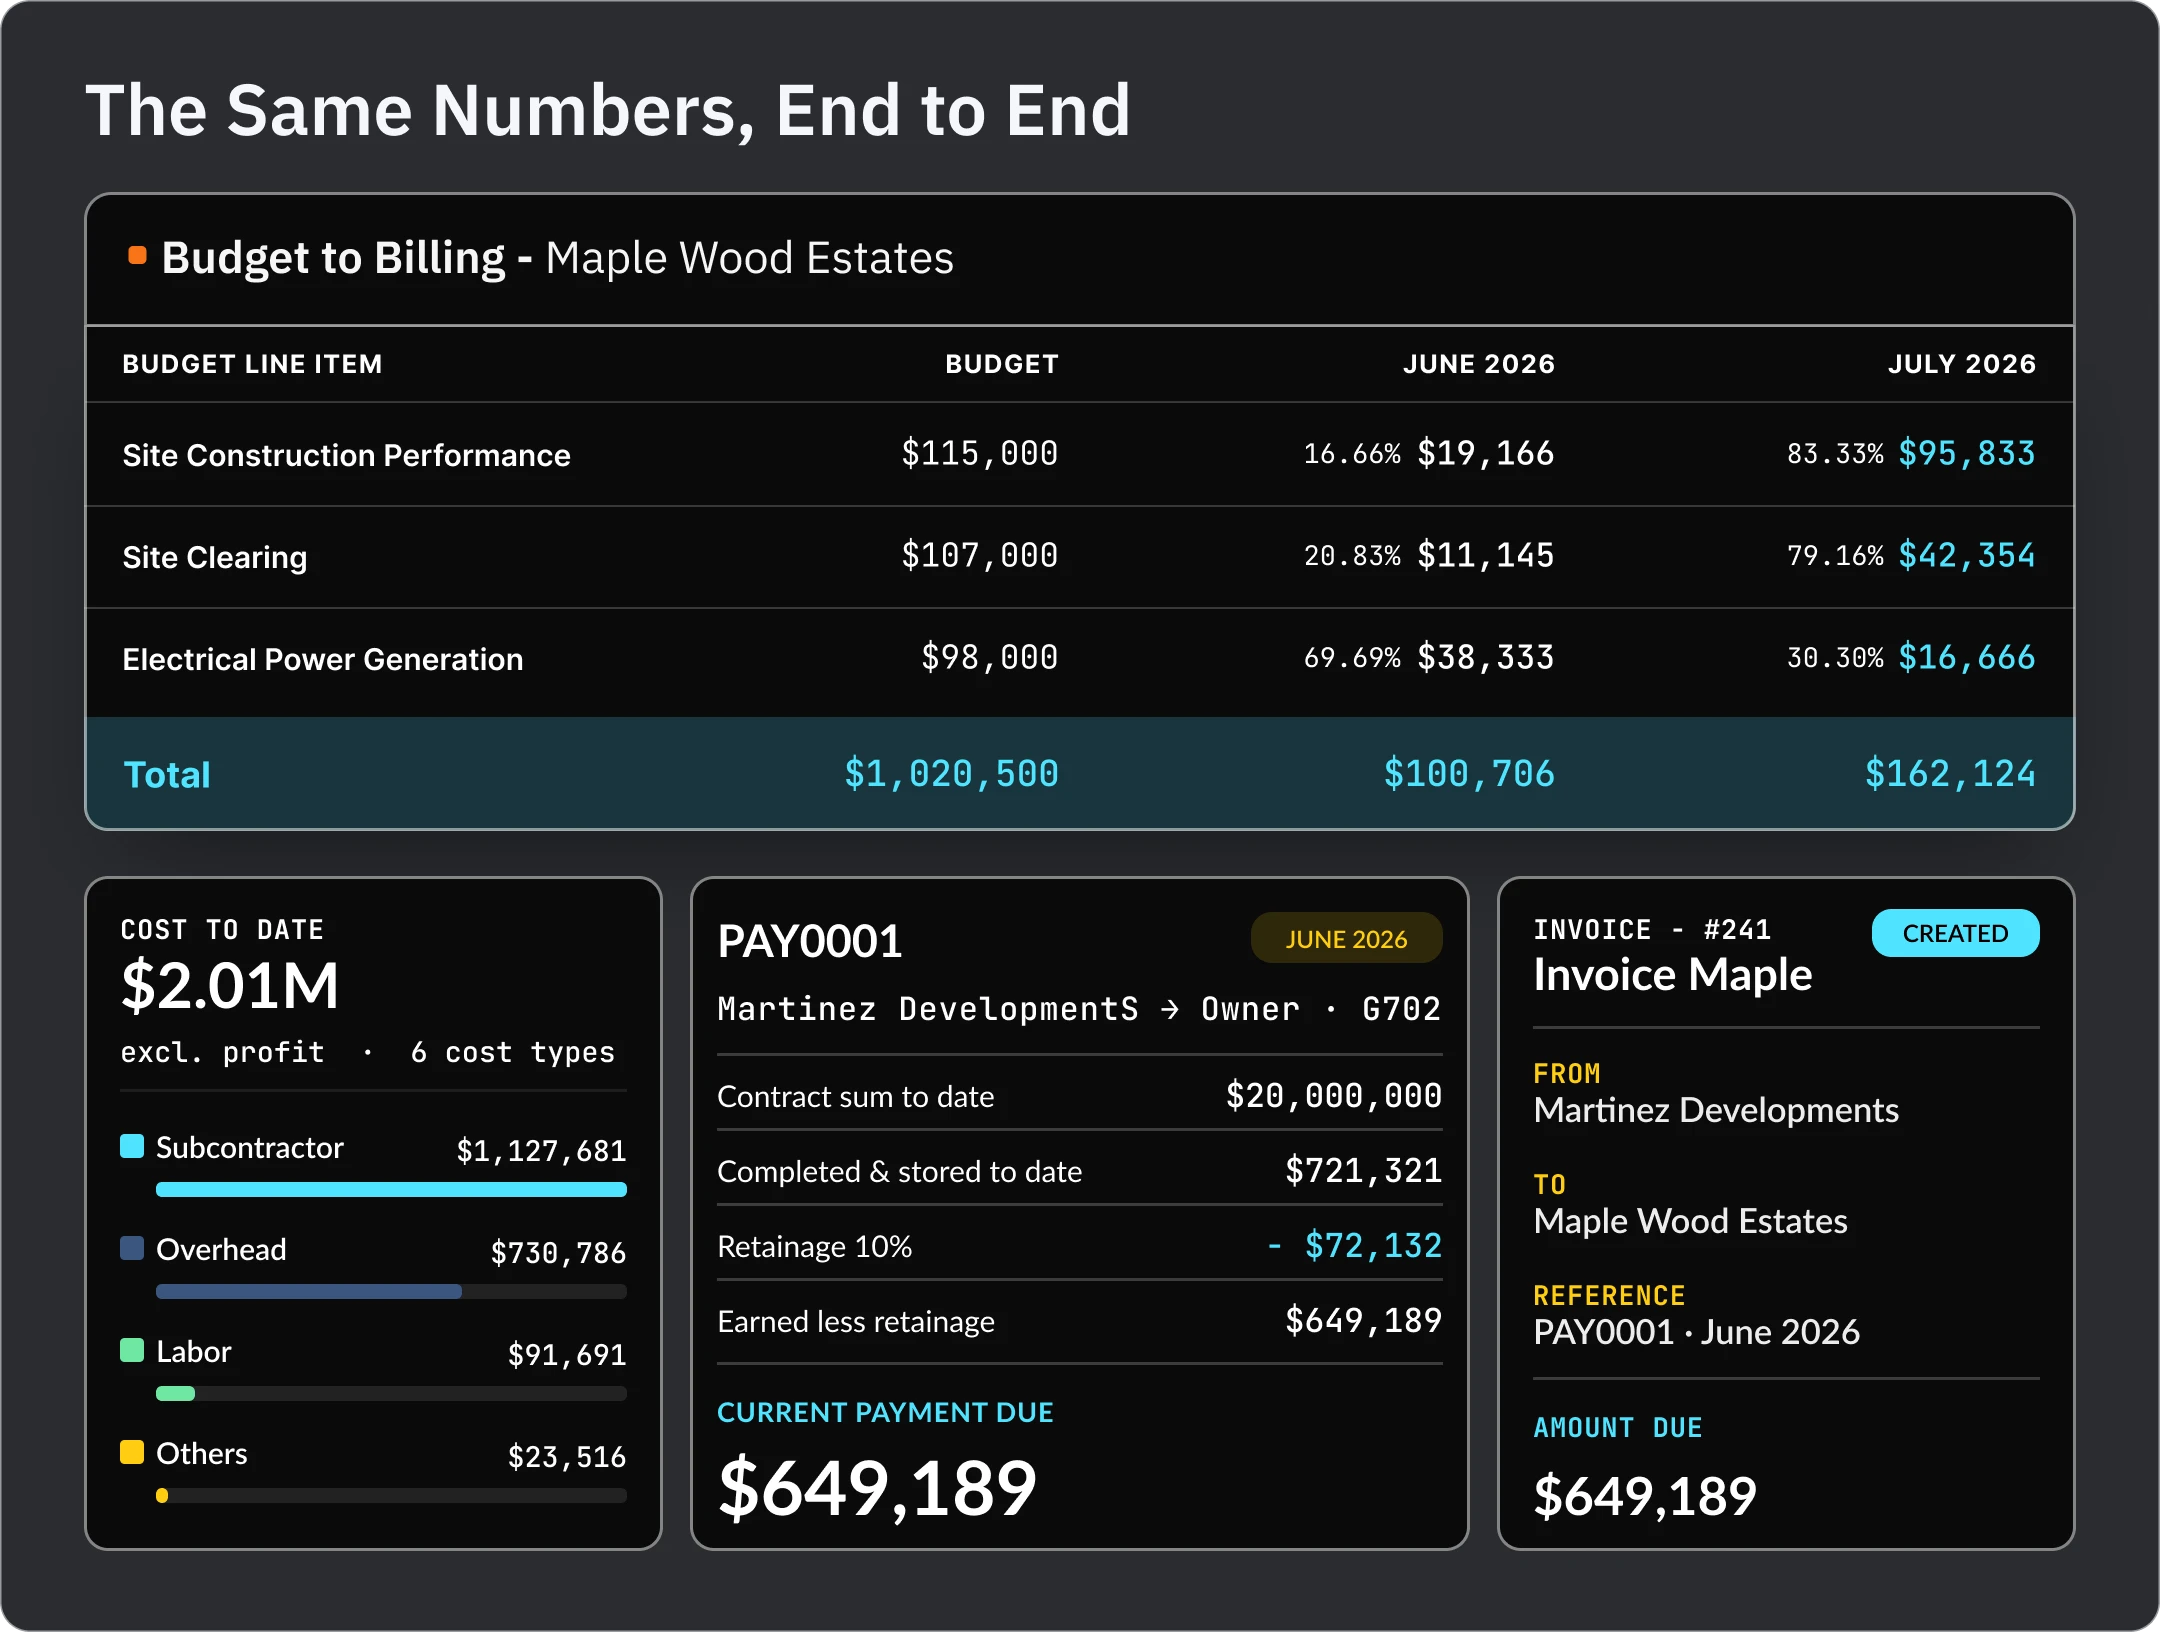Screen dimensions: 2160x1632
Task: Click the orange square beside Budget to Billing
Action: (x=138, y=256)
